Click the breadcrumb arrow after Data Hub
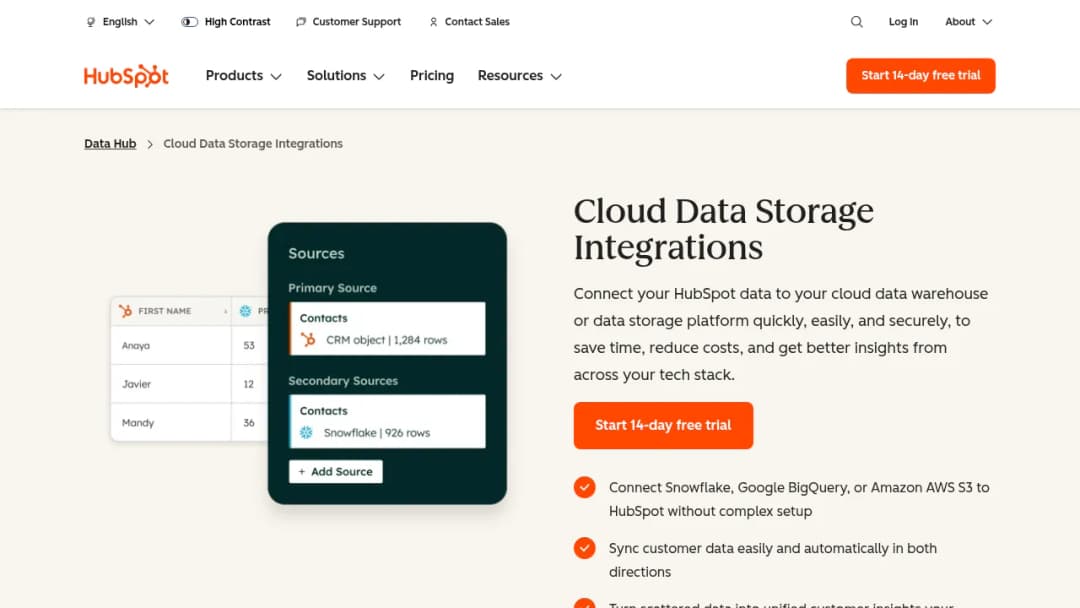 [149, 144]
